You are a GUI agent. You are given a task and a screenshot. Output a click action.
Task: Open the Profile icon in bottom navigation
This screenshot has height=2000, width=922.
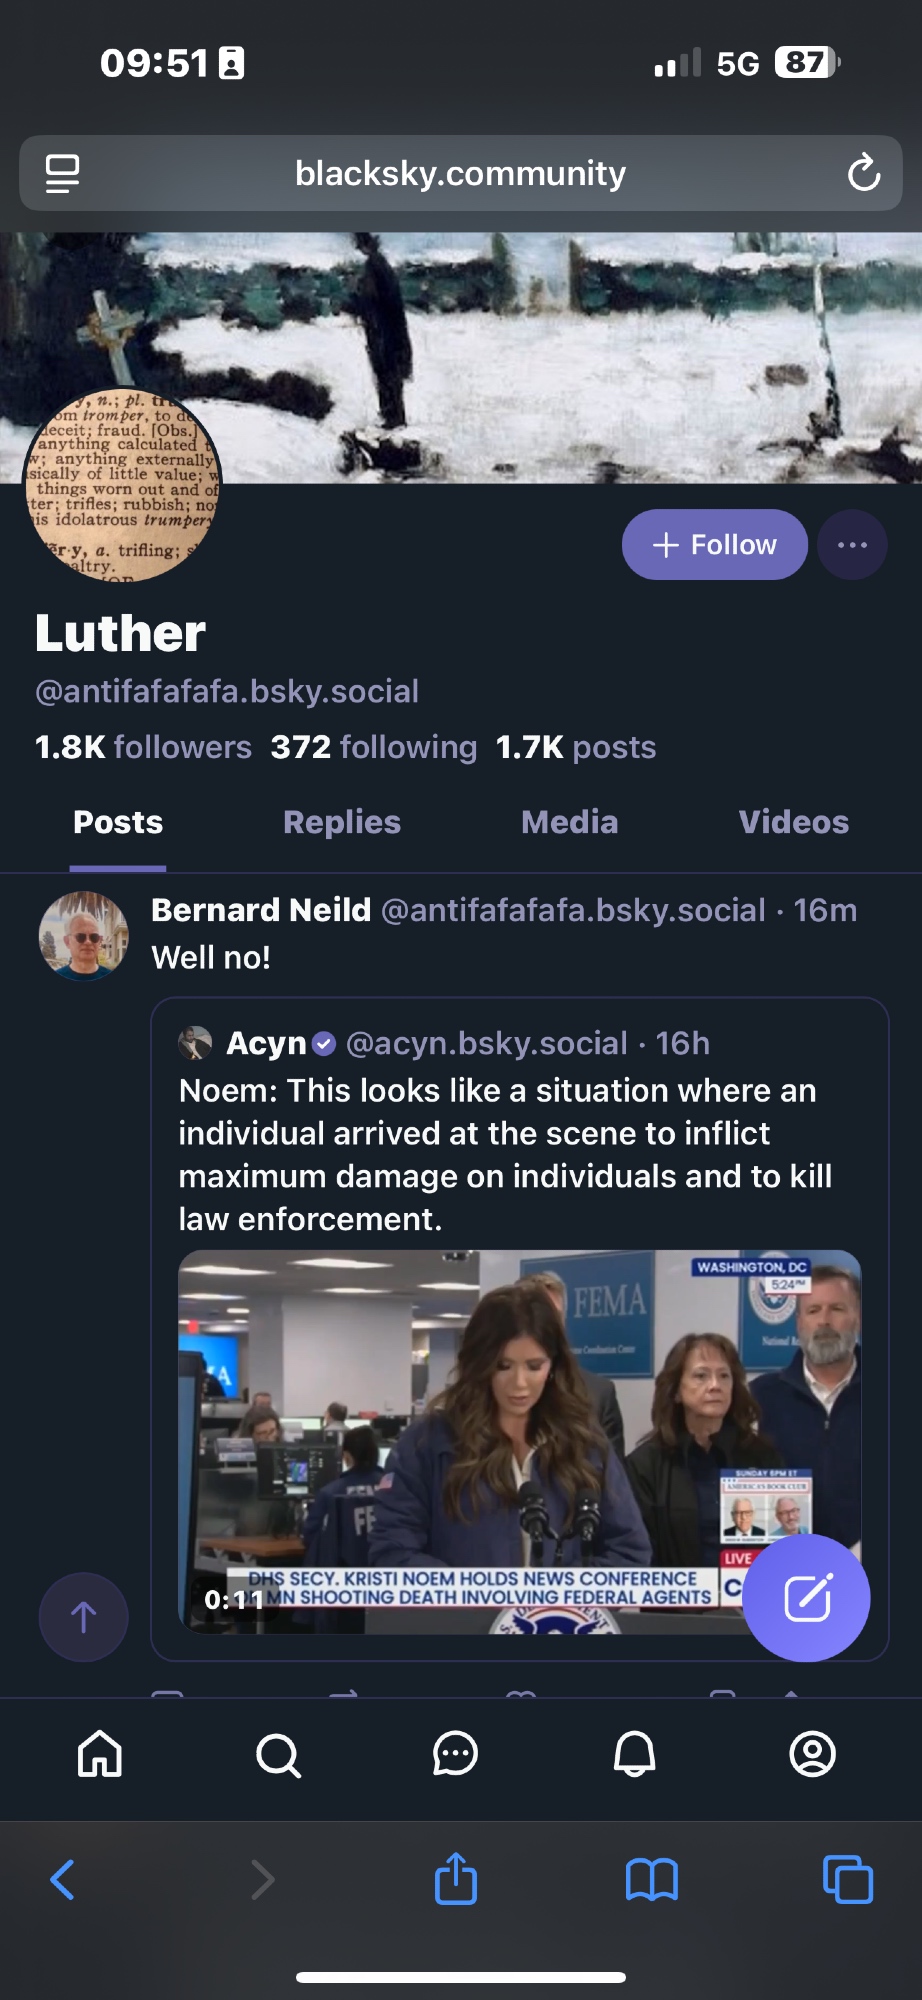[x=812, y=1754]
